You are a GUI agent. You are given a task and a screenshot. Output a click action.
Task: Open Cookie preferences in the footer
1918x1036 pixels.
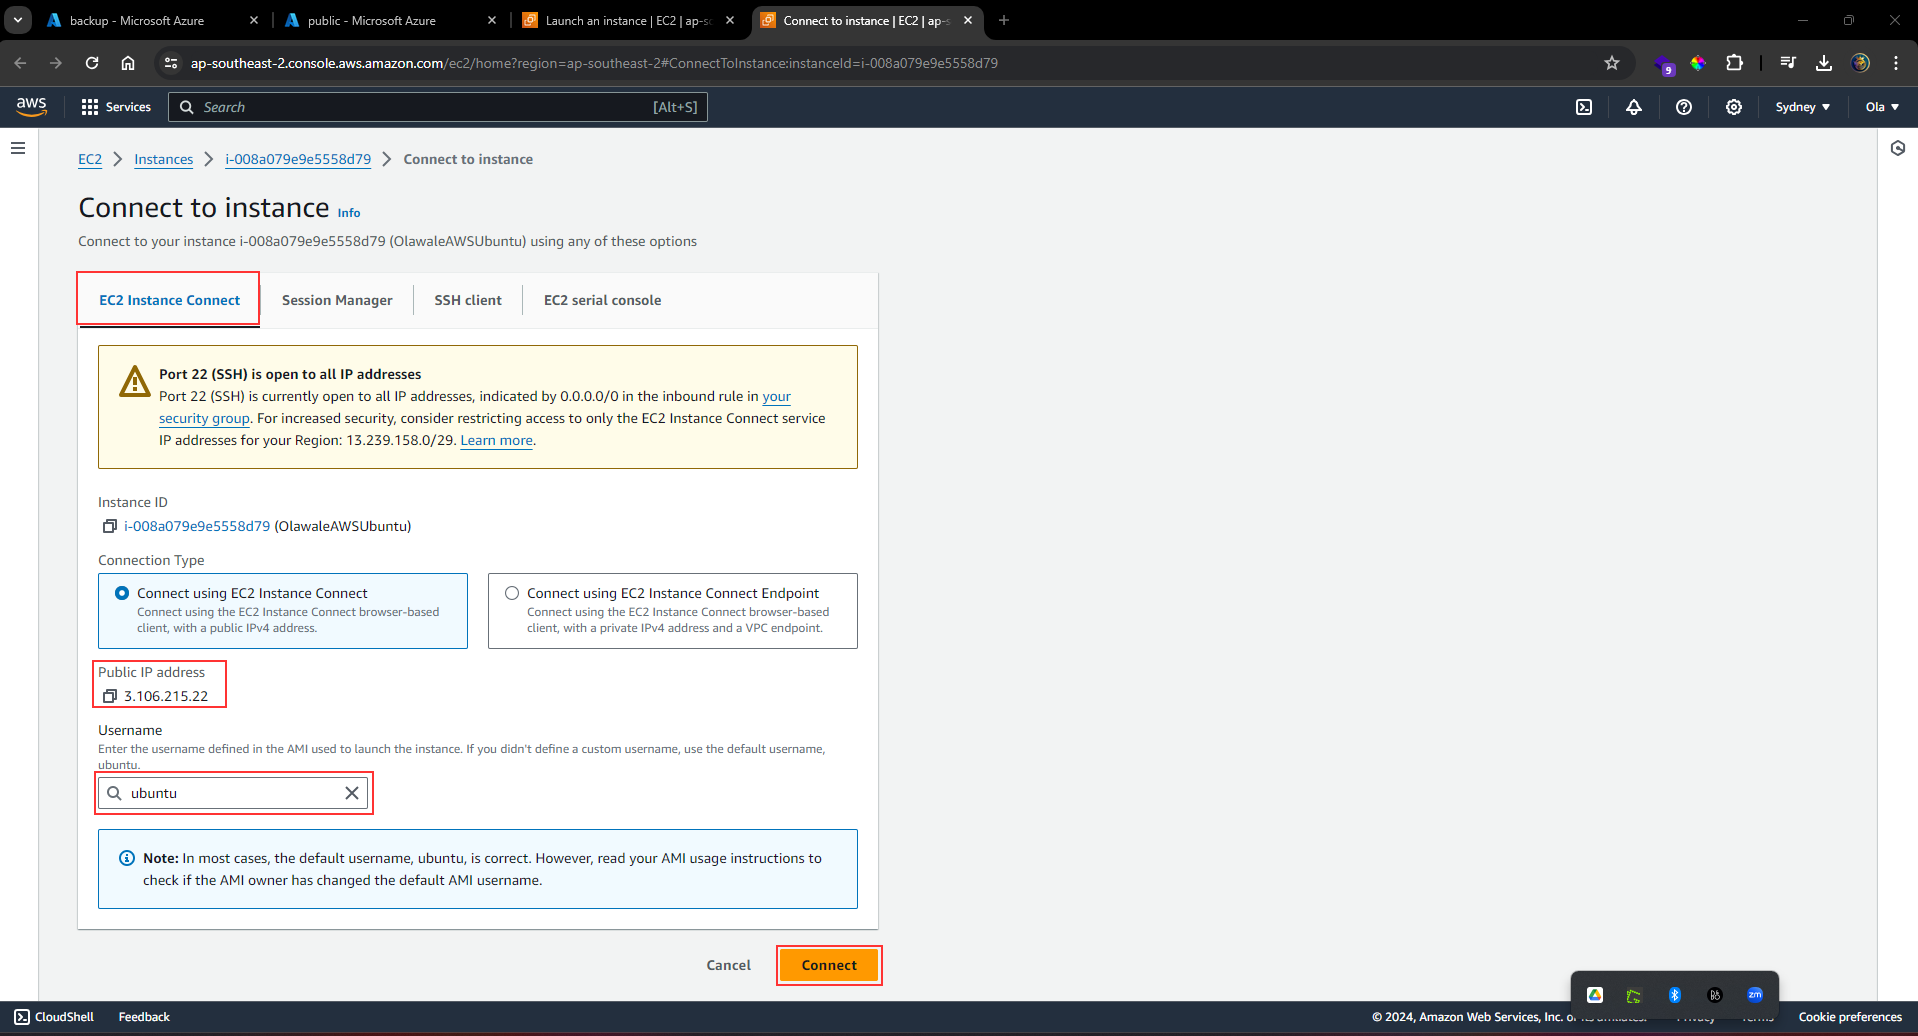[1850, 1017]
